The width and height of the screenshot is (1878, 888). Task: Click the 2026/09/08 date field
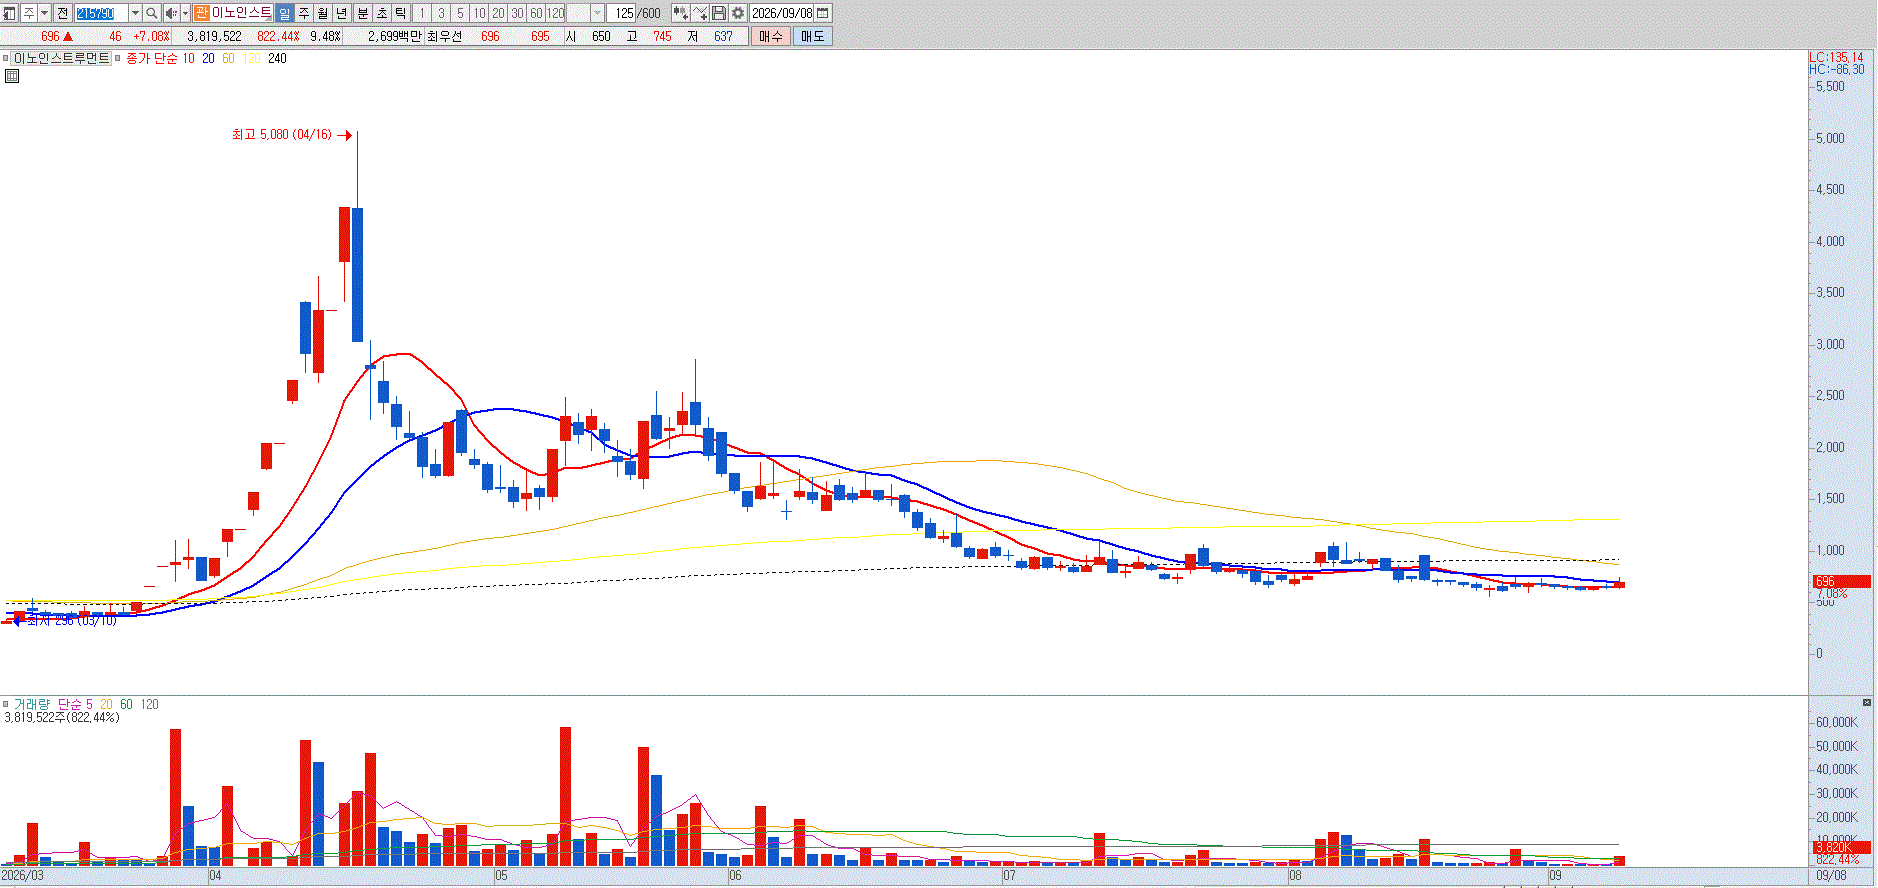tap(782, 13)
